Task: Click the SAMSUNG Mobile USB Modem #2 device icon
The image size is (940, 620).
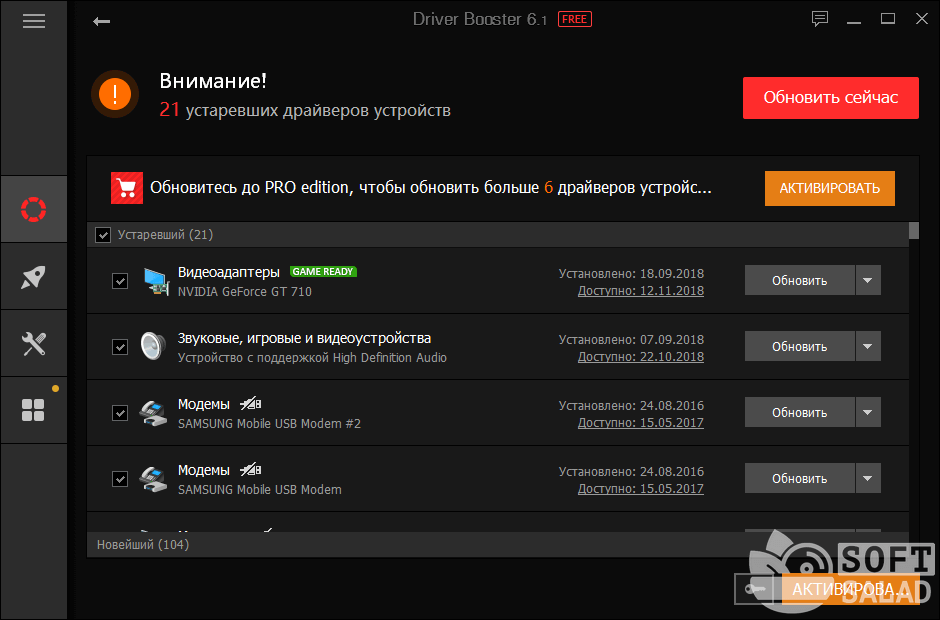Action: (x=153, y=413)
